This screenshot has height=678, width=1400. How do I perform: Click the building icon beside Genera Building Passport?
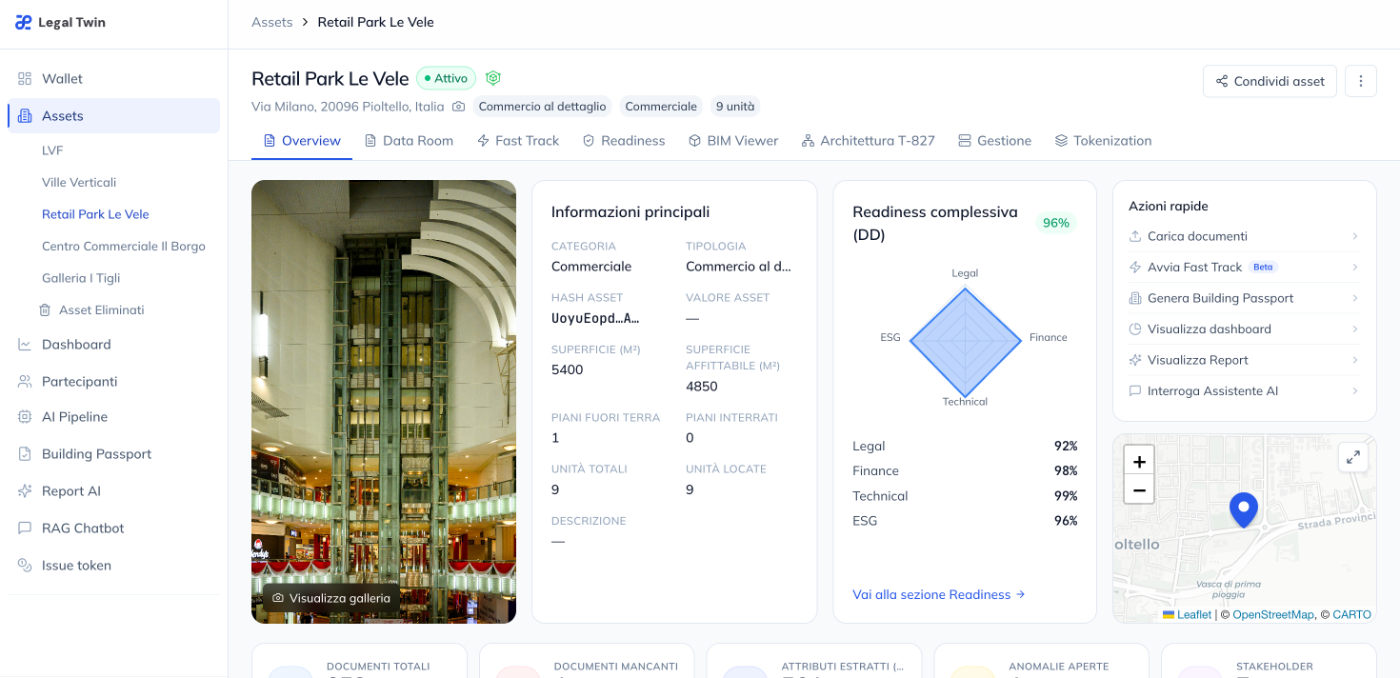pyautogui.click(x=1135, y=298)
